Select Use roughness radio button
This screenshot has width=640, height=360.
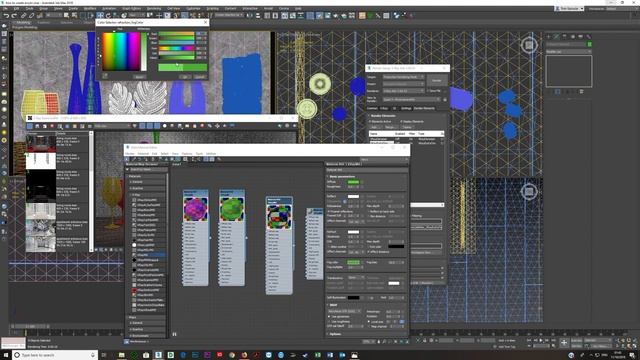329,321
